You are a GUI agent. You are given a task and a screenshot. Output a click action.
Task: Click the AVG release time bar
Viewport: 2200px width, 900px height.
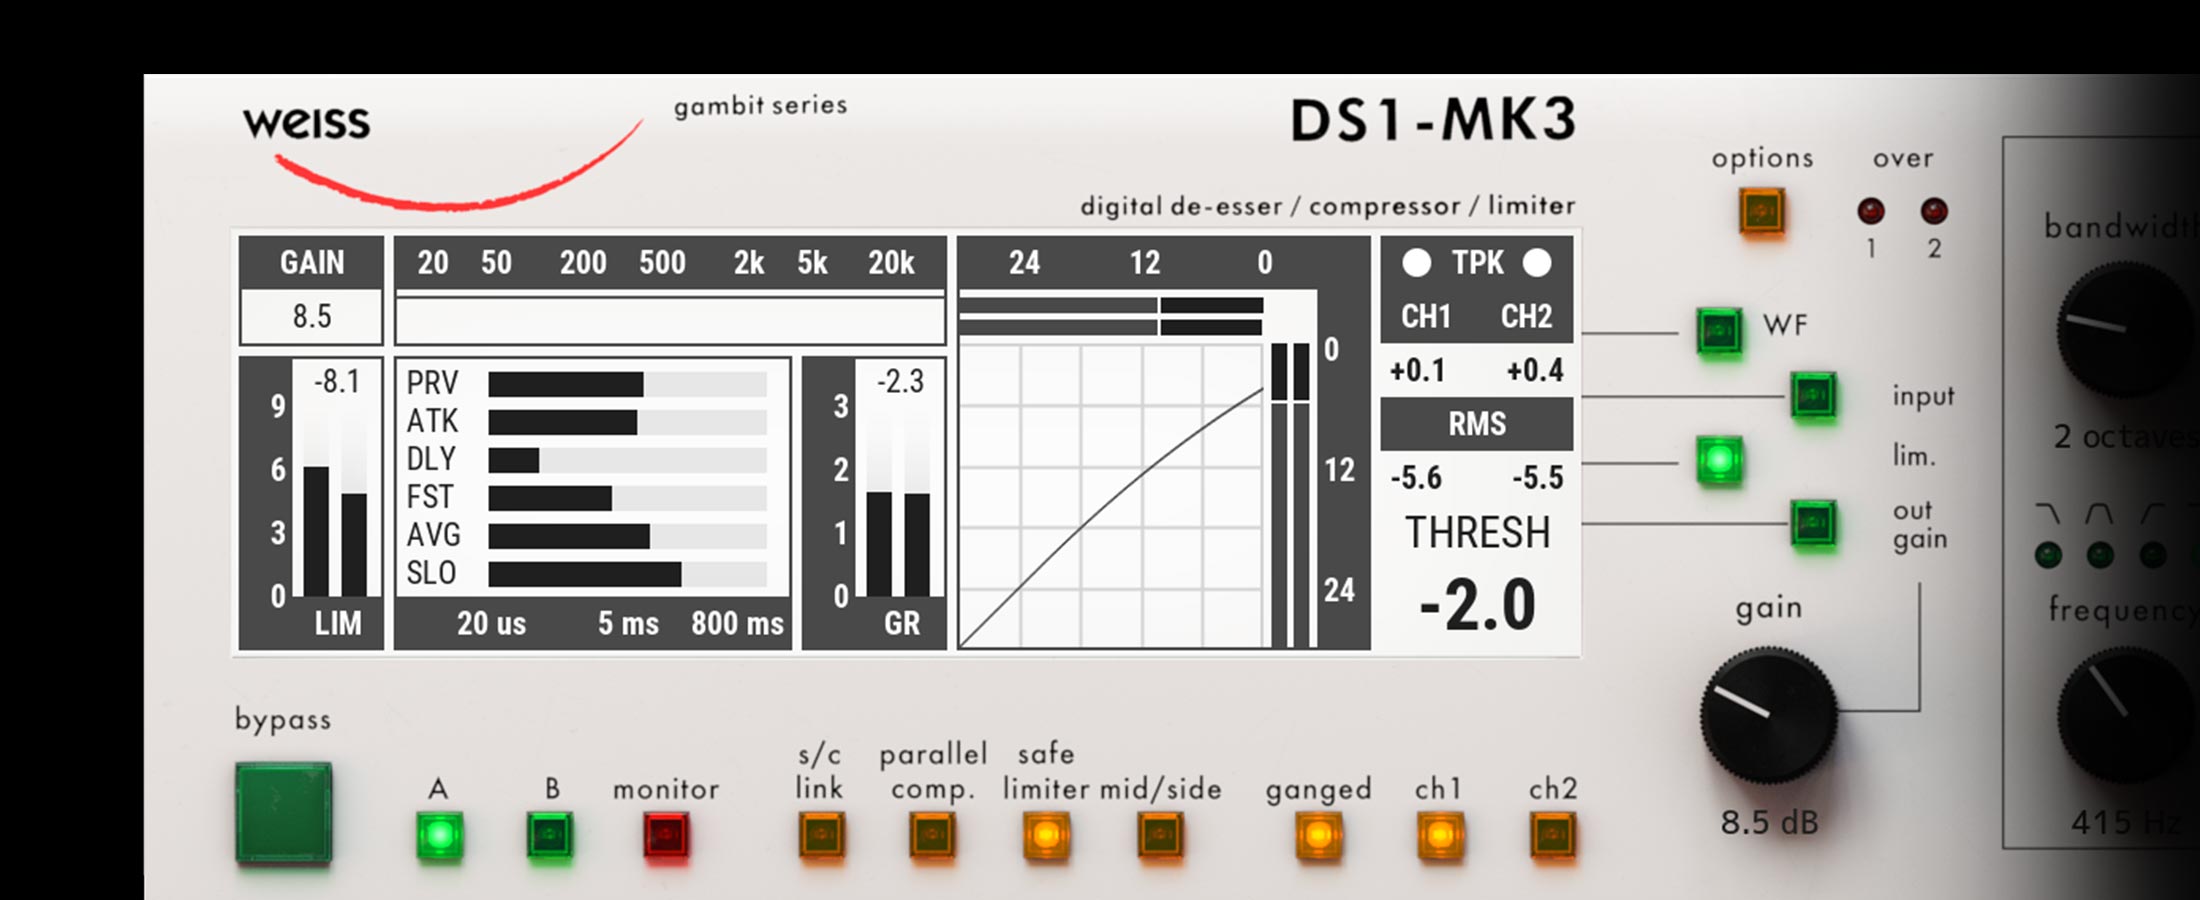(x=627, y=536)
